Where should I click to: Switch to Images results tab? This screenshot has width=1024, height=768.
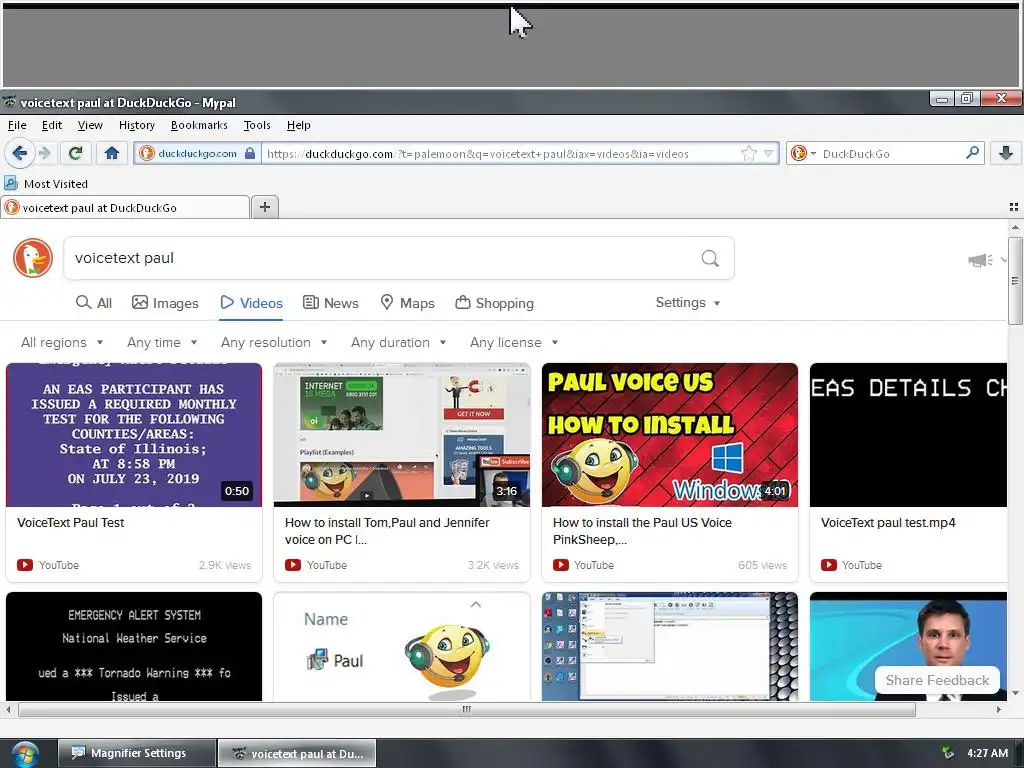click(x=165, y=303)
